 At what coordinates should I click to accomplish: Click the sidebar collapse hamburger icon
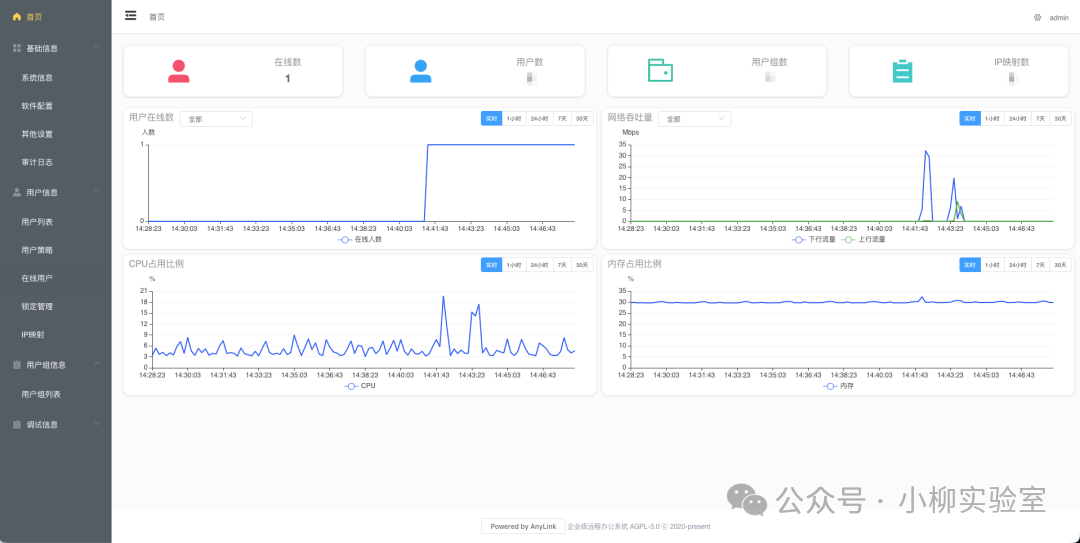coord(131,16)
